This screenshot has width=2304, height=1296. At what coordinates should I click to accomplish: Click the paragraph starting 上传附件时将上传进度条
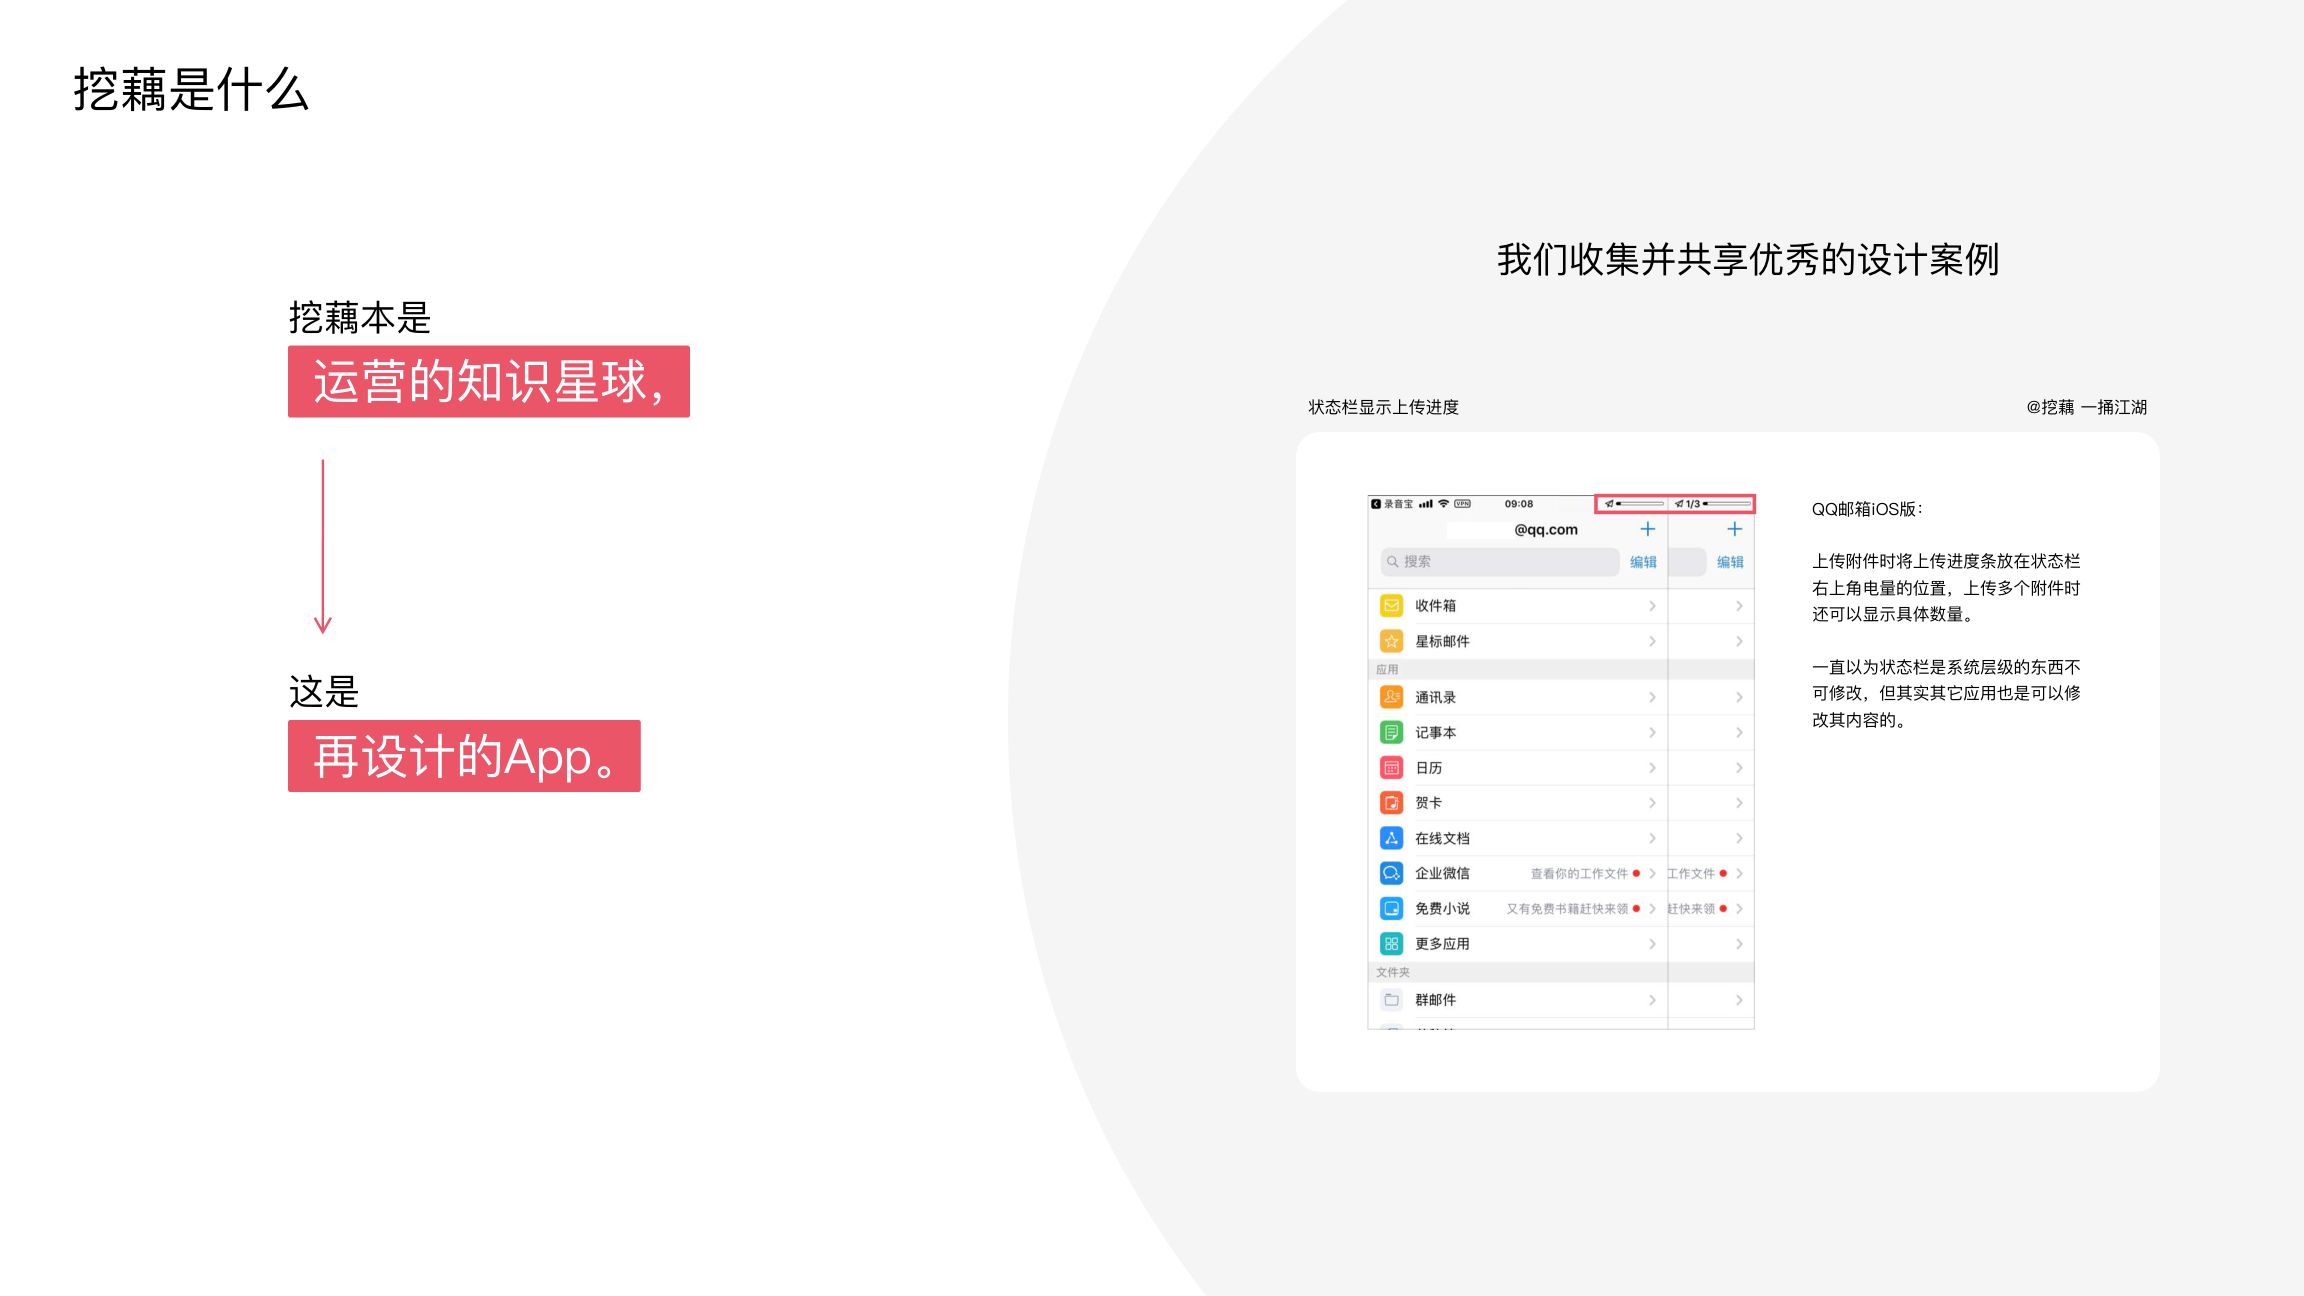tap(1946, 588)
